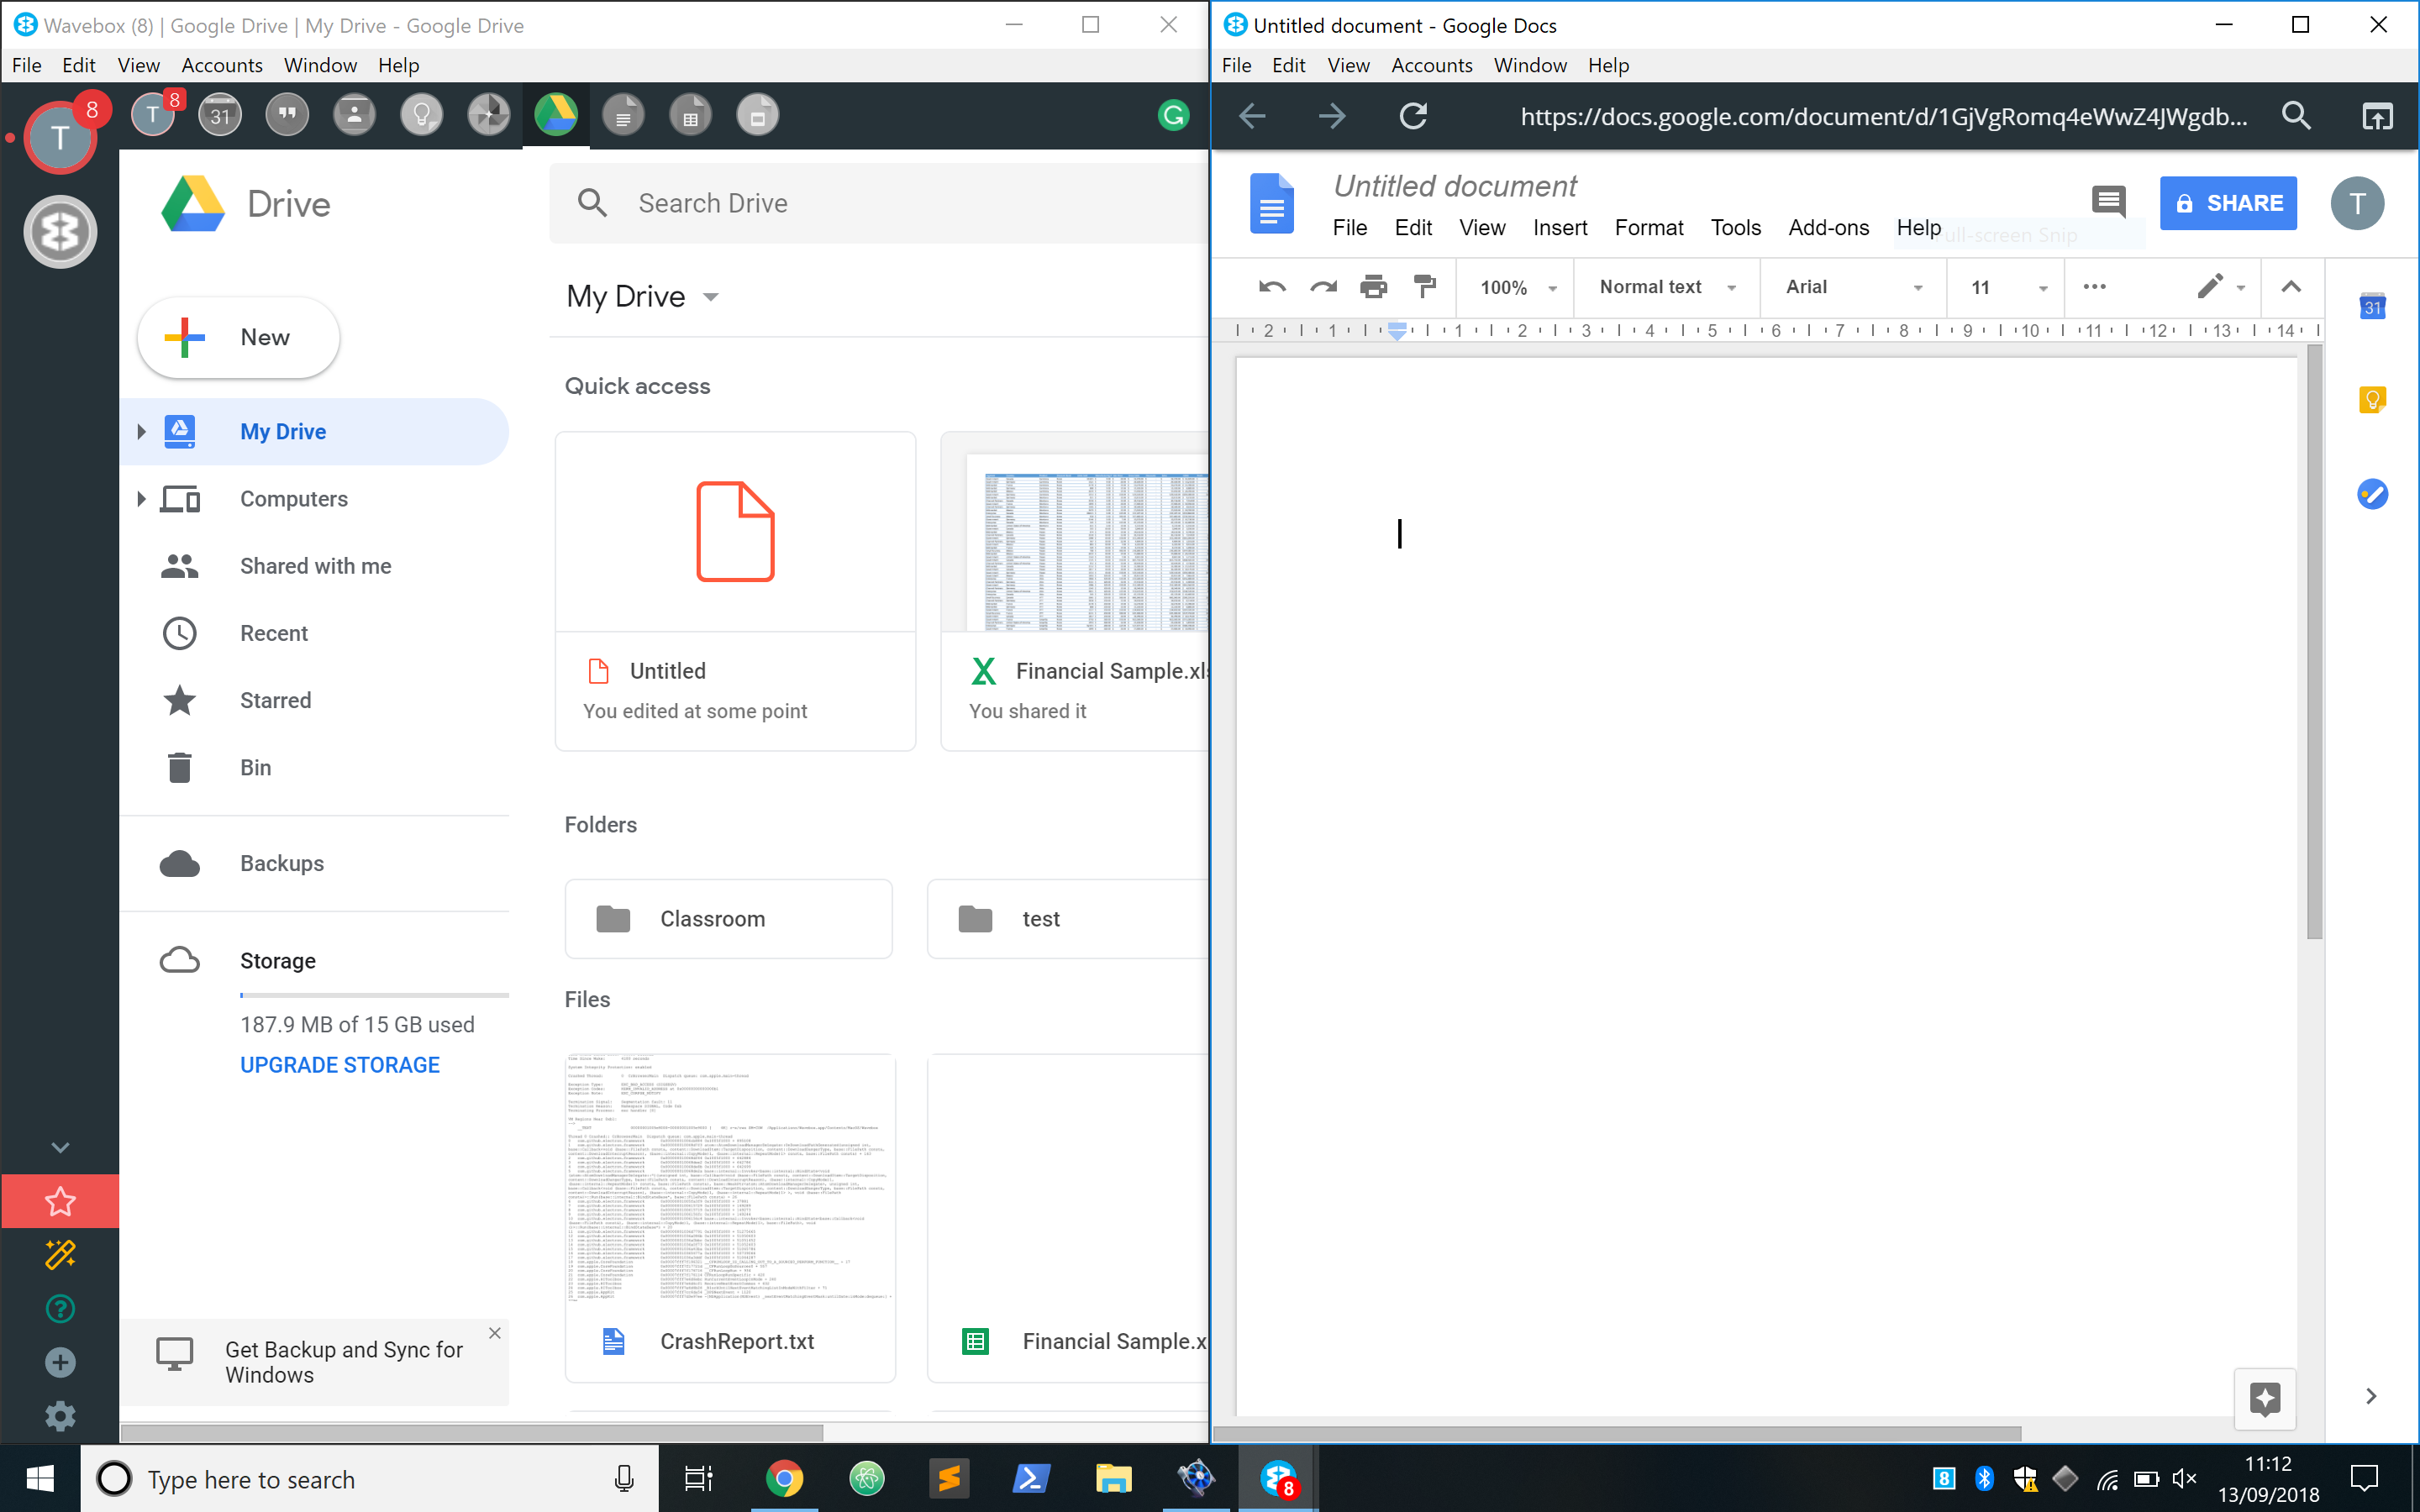2420x1512 pixels.
Task: Open comment history in Google Docs
Action: (2110, 203)
